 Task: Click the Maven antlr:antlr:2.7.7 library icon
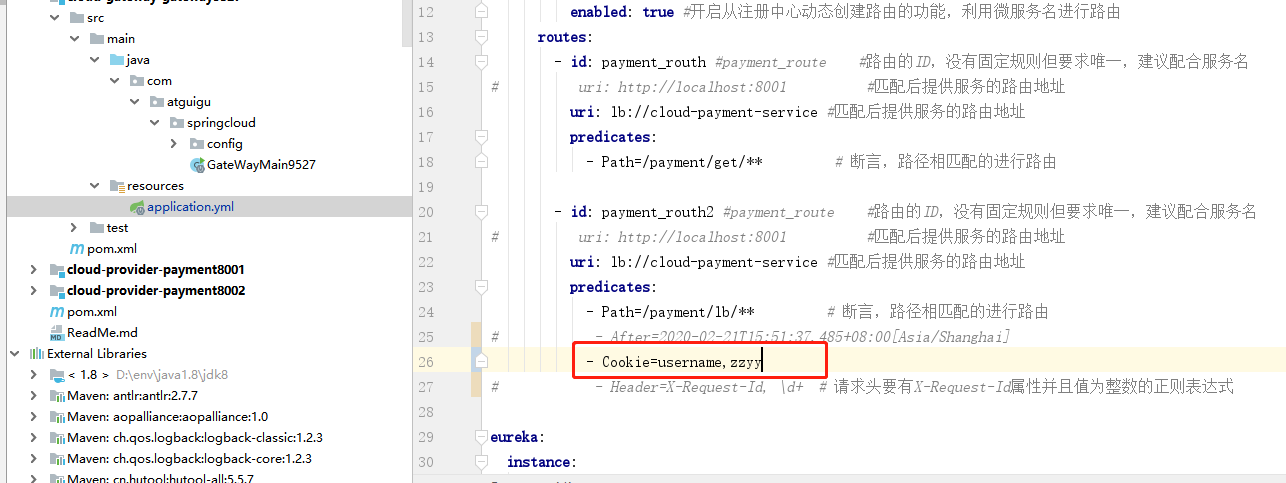point(57,396)
